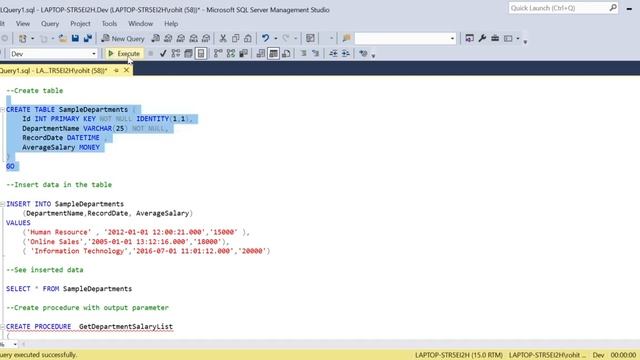Click the Execute query button
Viewport: 640px width, 360px height.
click(x=123, y=53)
